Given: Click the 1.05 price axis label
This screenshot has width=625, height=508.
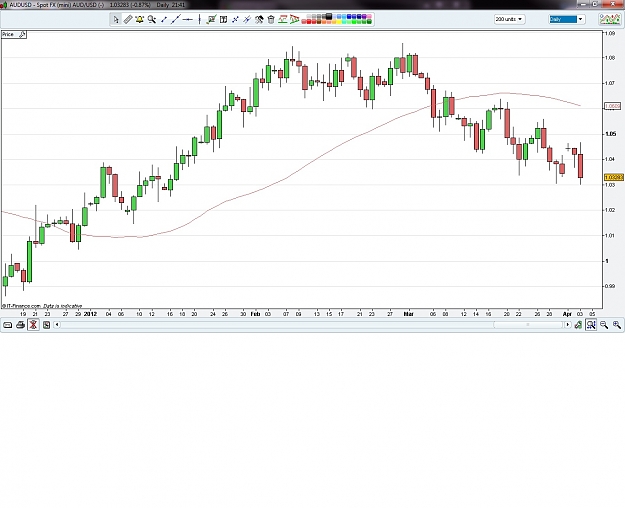Looking at the screenshot, I should pos(610,134).
